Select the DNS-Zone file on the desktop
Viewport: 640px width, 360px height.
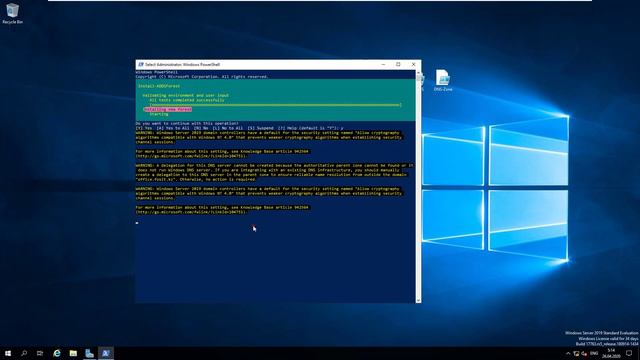[443, 80]
